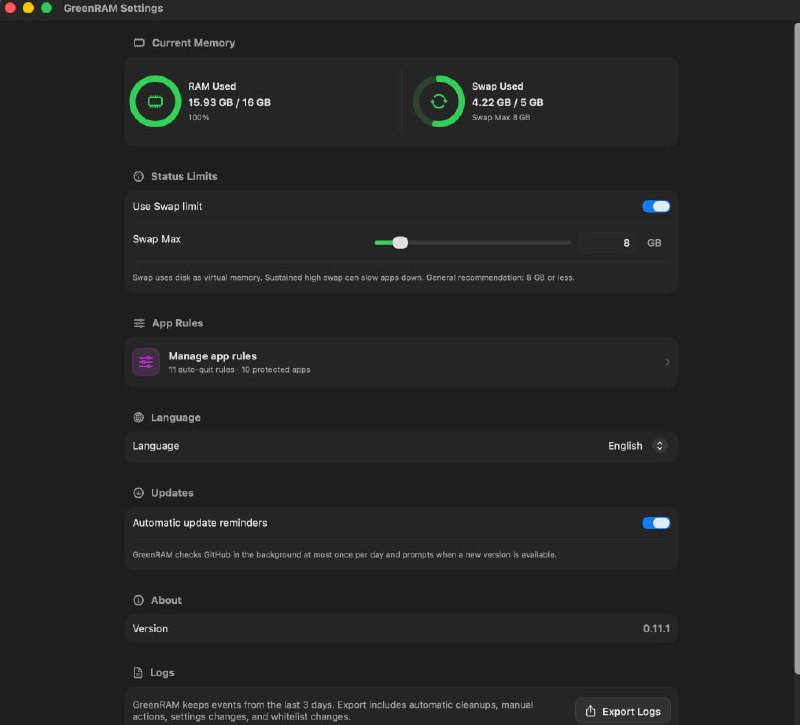Focus the Swap Max GB value field
The width and height of the screenshot is (800, 725).
click(x=608, y=243)
